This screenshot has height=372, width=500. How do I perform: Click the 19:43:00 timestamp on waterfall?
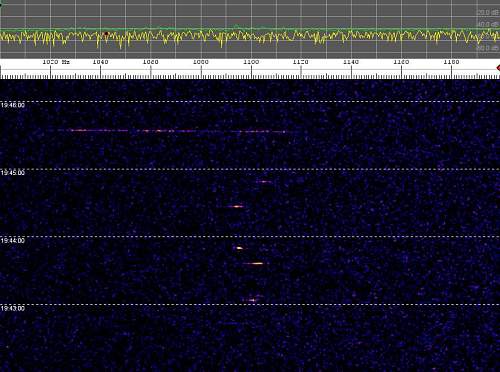point(13,308)
